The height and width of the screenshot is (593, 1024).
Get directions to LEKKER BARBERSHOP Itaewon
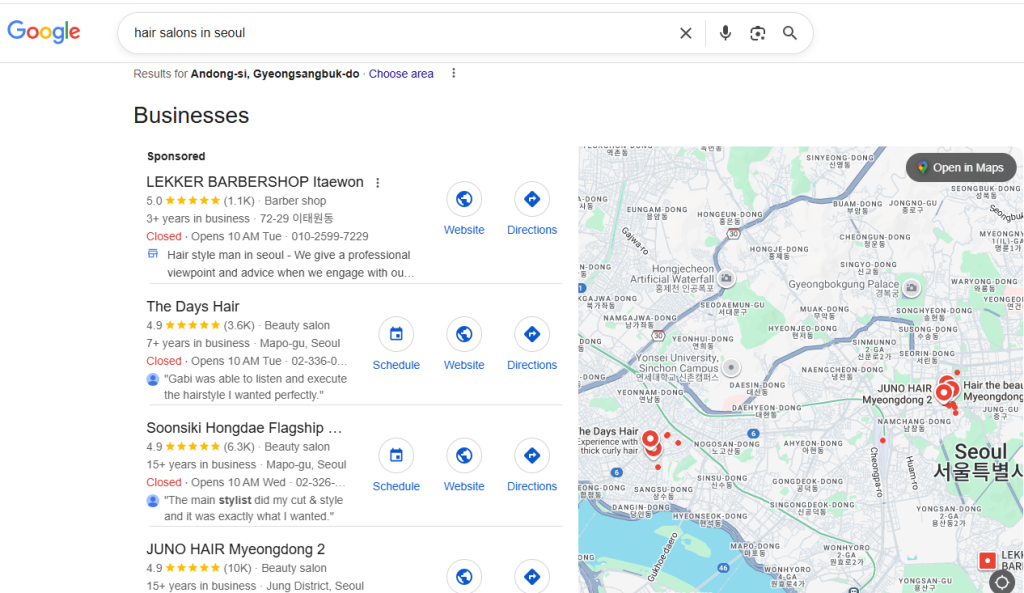point(531,199)
